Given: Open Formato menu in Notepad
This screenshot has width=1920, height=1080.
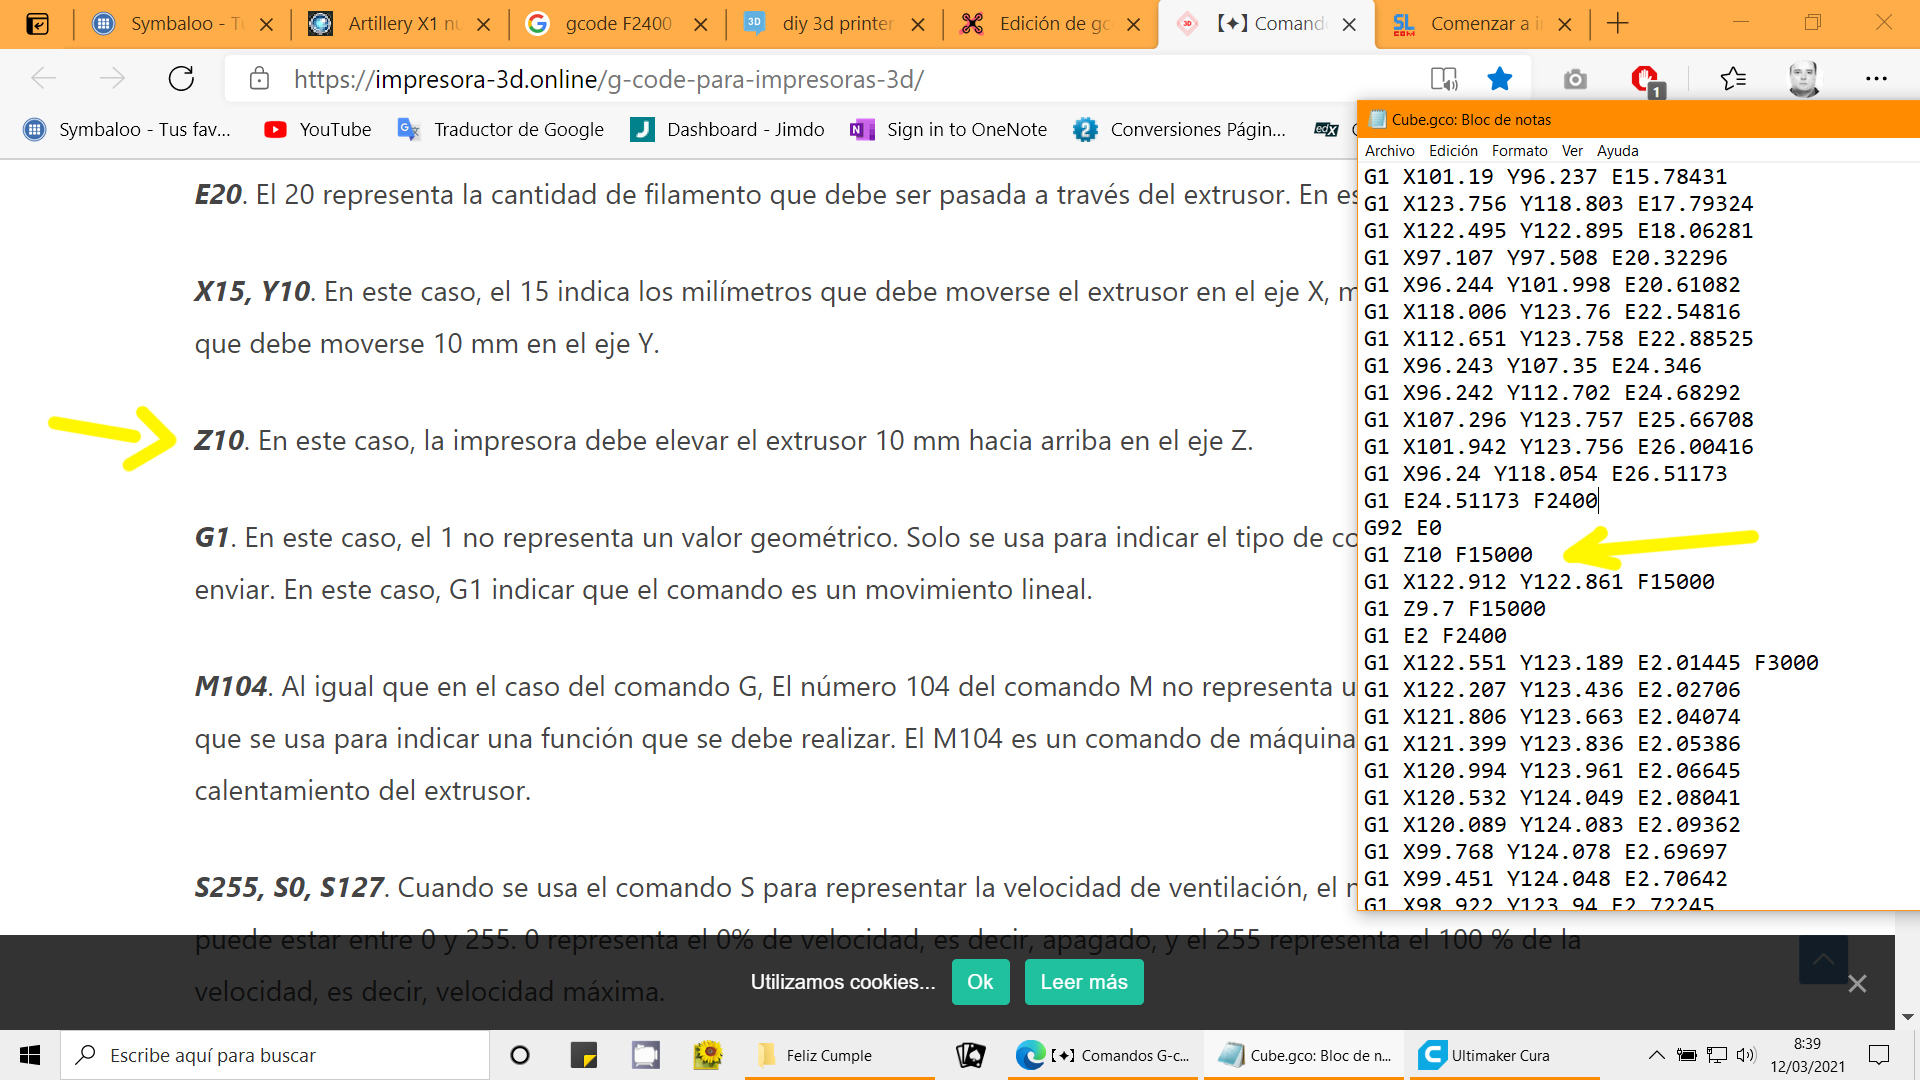Looking at the screenshot, I should 1518,151.
